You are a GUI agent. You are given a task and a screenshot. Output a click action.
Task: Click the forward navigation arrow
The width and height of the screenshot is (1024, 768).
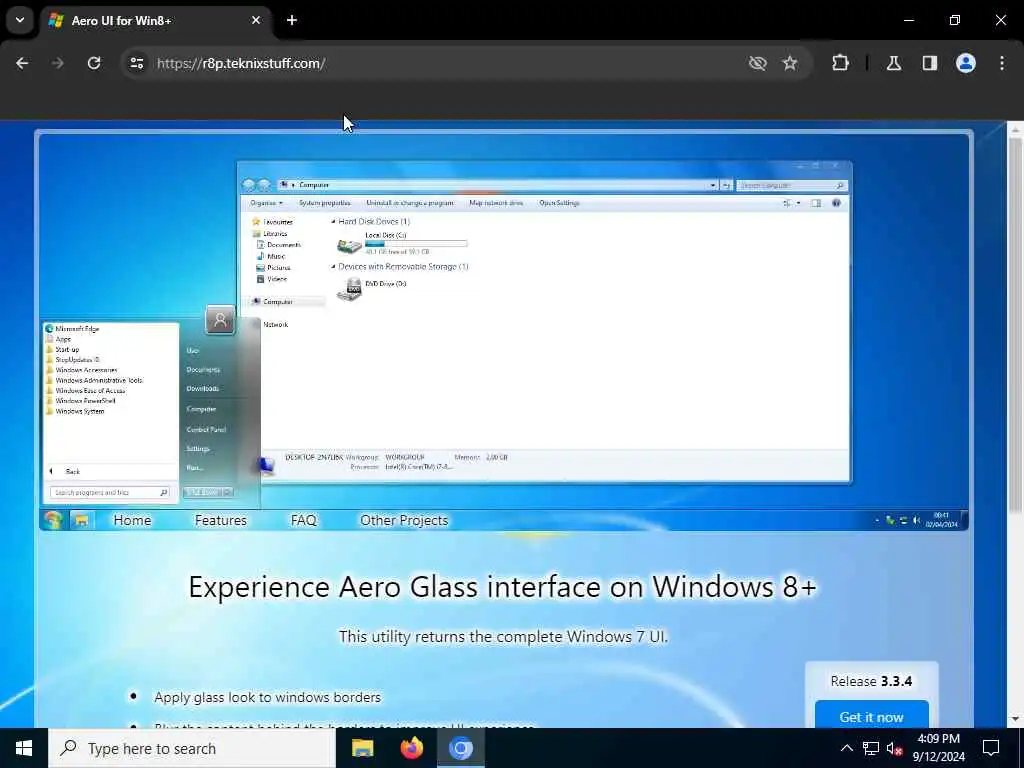pos(57,63)
